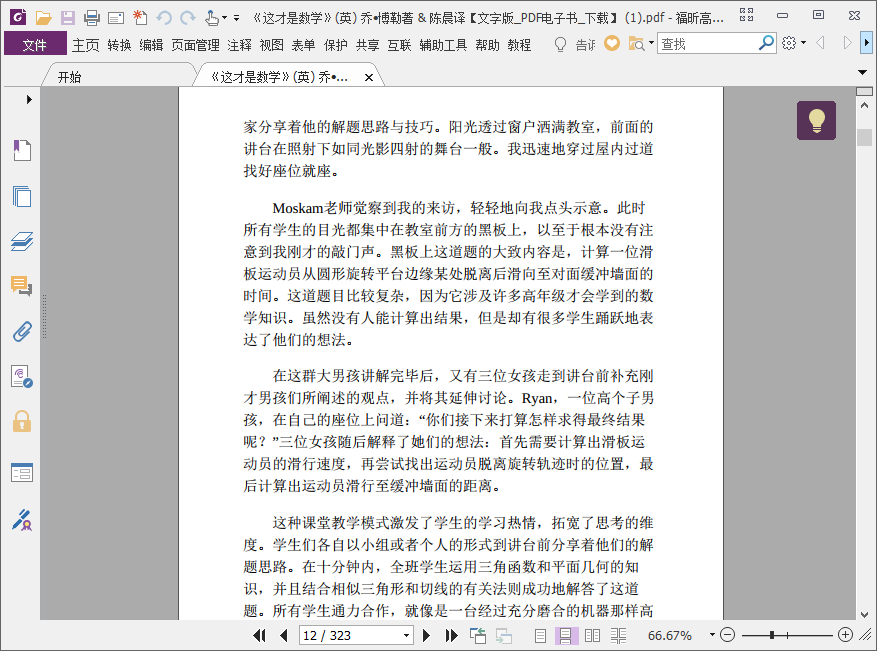
Task: Open the 文件 menu
Action: (35, 44)
